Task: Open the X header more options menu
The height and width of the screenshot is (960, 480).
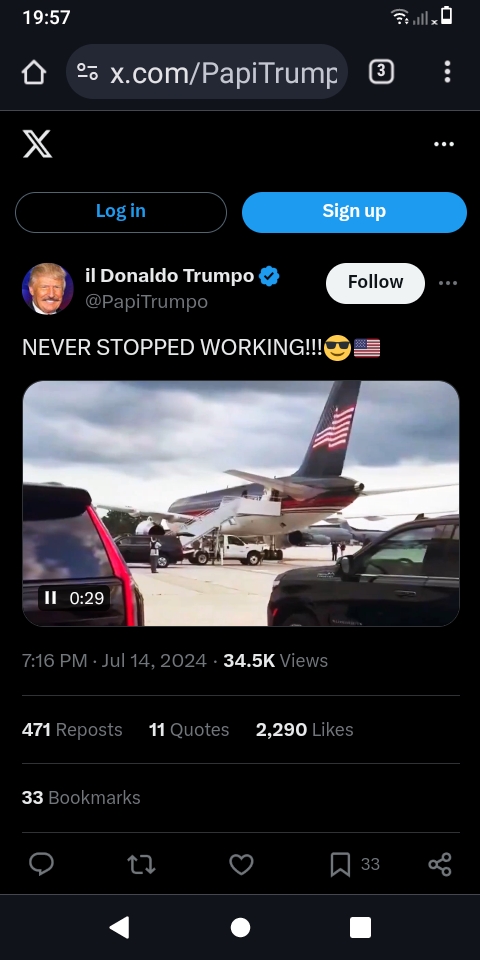Action: 444,144
